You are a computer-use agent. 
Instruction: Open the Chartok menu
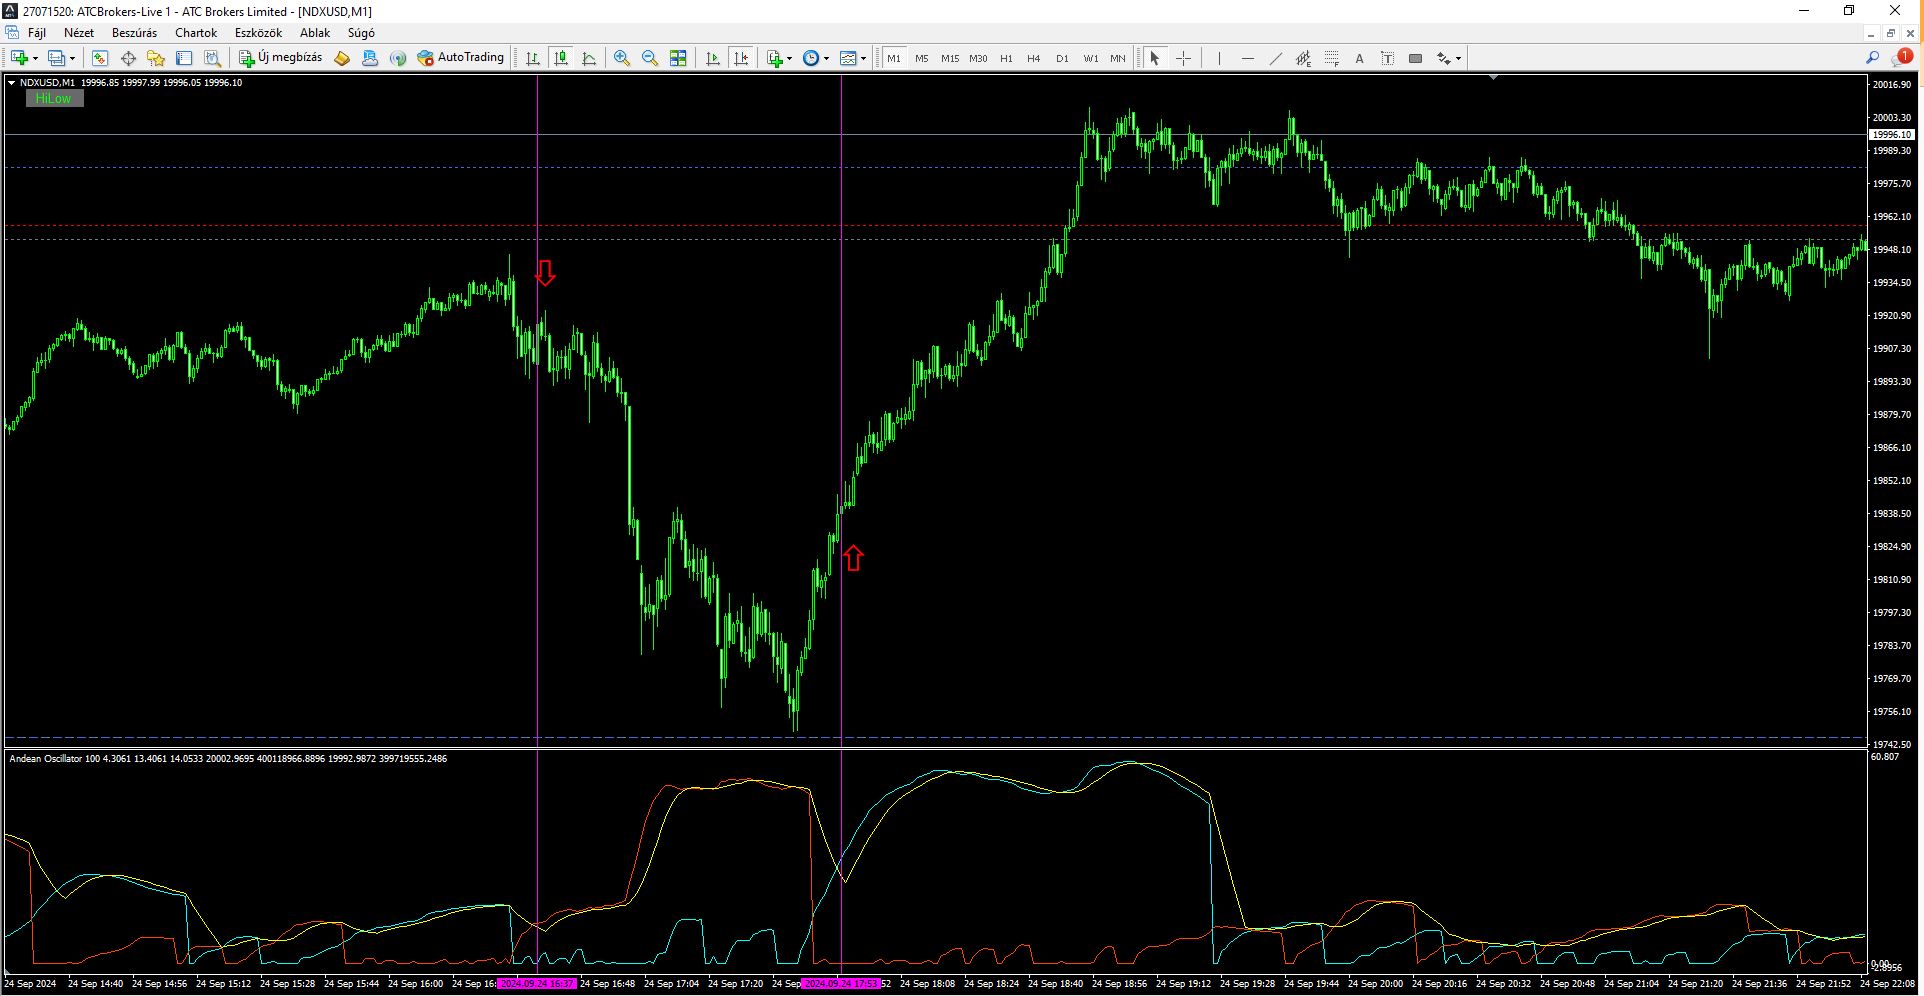click(x=196, y=33)
